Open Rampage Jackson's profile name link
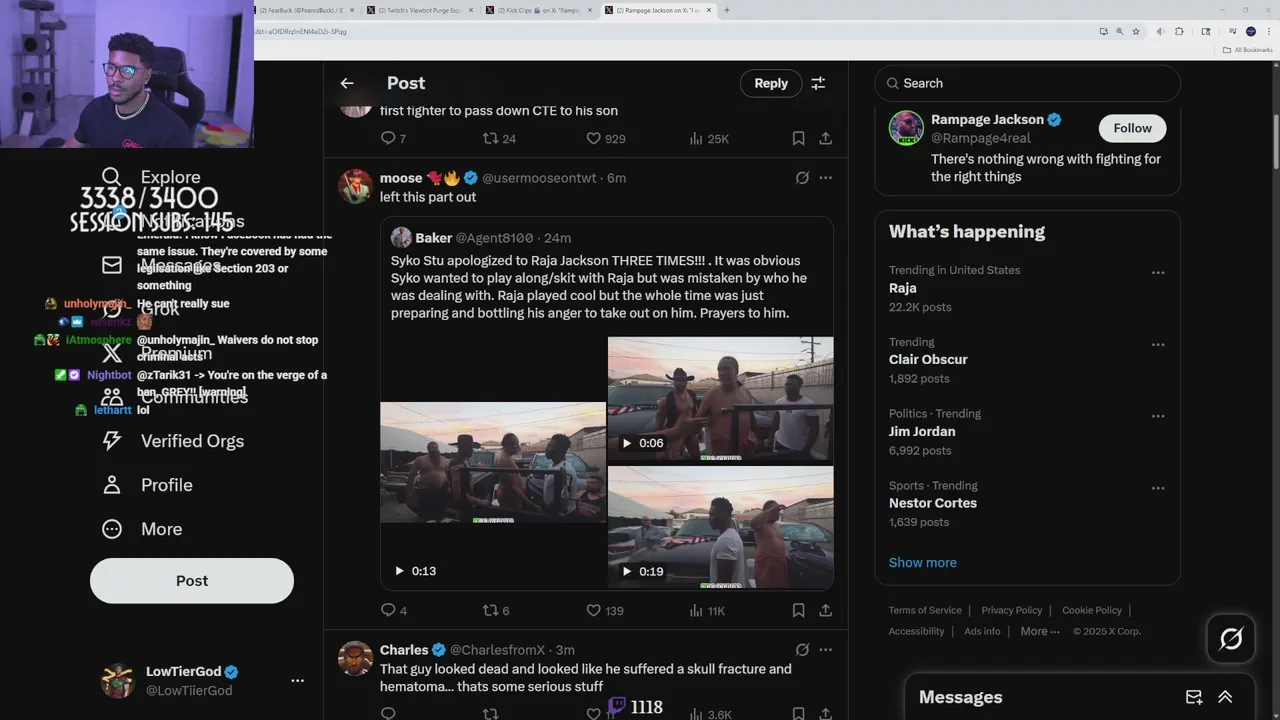 click(987, 119)
